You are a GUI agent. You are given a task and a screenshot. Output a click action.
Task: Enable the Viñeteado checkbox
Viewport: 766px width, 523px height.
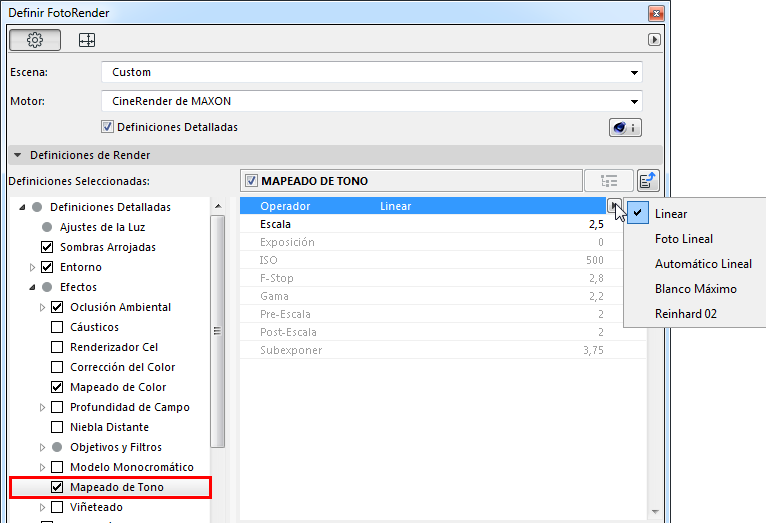(x=57, y=507)
